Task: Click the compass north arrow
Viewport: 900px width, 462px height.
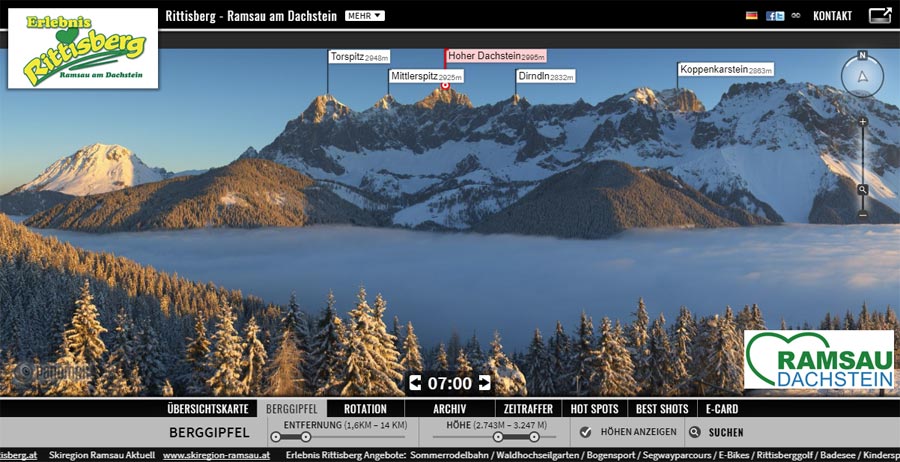Action: (x=862, y=77)
